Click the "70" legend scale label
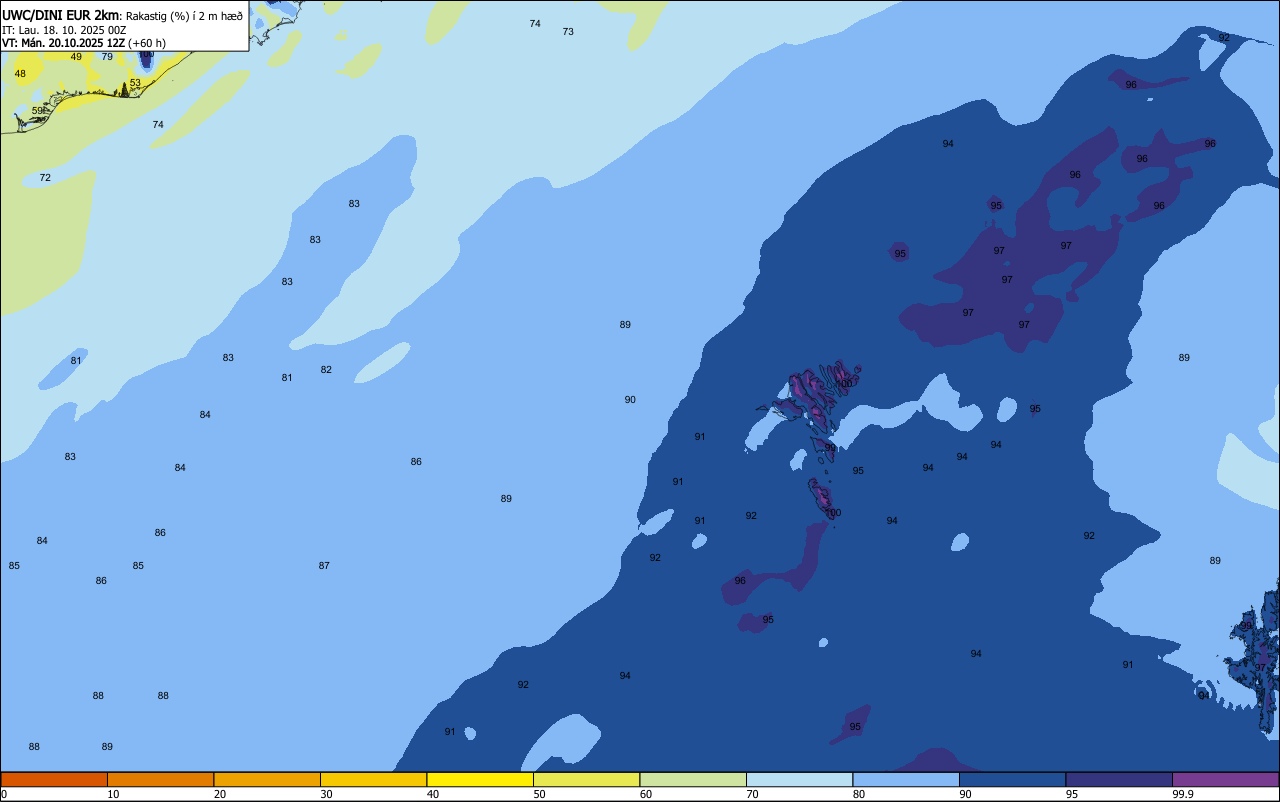This screenshot has width=1280, height=802. coord(752,794)
